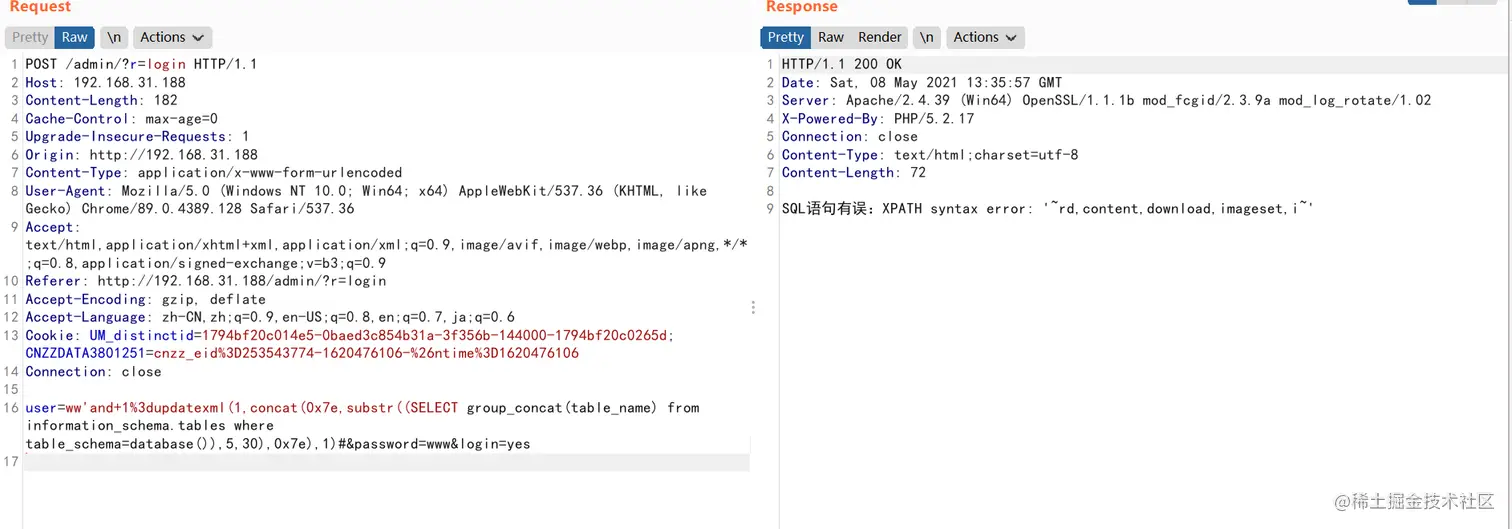Click the "Upgrade-Insecure-Requests: 1" header
Screen dimensions: 1512x529
[x=137, y=136]
